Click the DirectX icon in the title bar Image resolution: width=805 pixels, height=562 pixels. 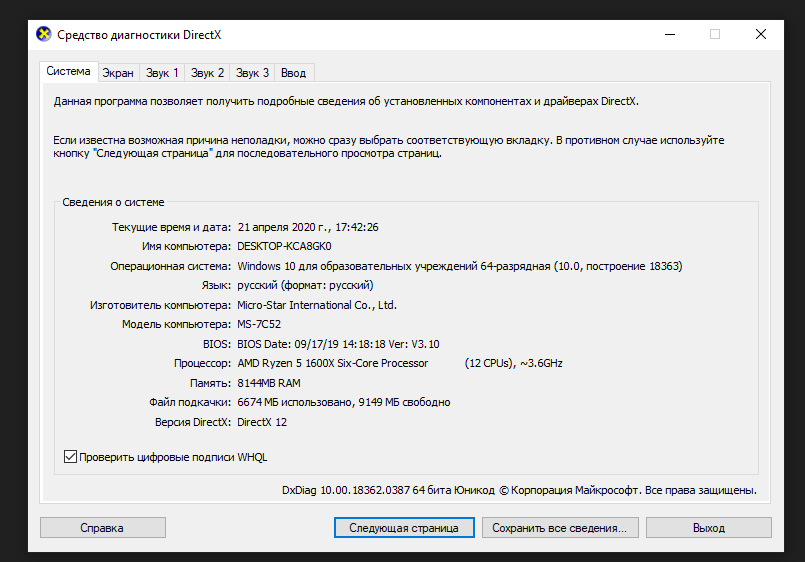click(x=44, y=34)
